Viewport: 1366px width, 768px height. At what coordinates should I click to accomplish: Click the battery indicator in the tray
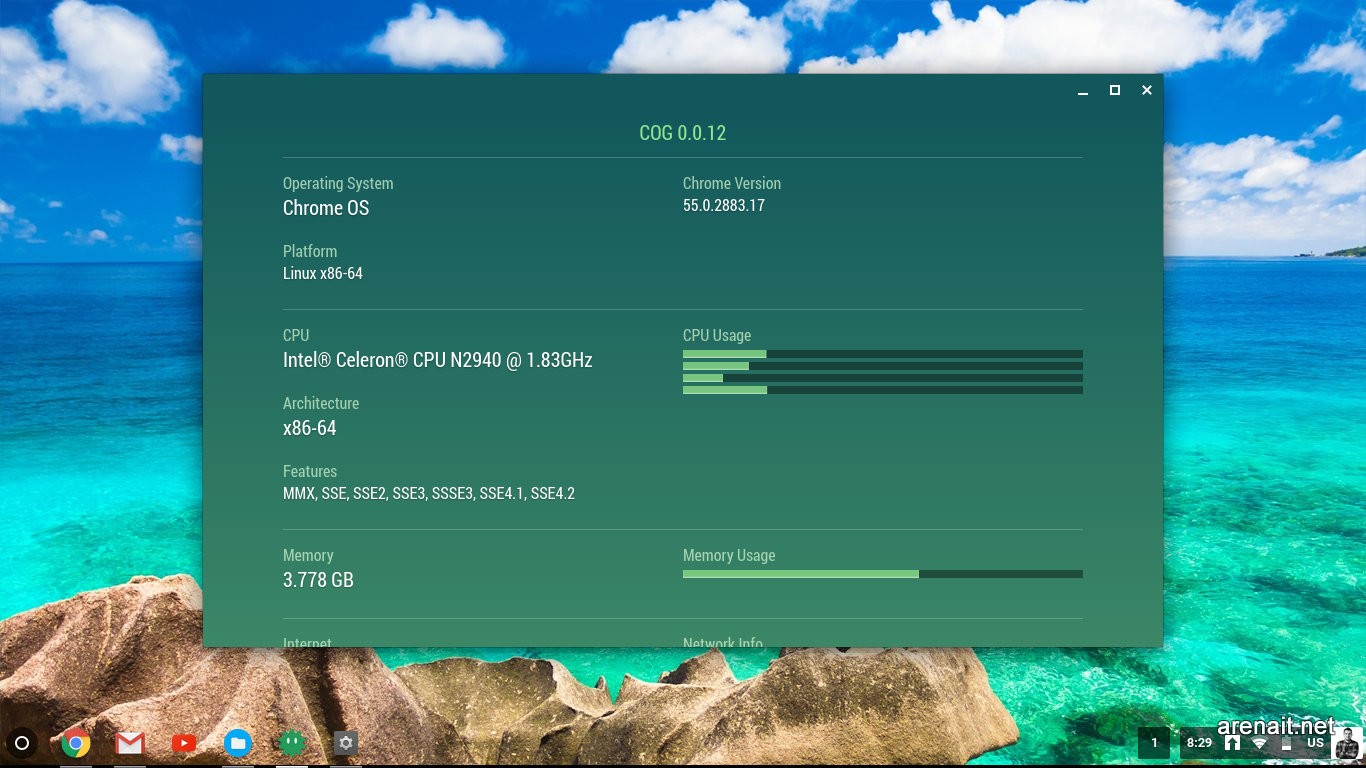(x=1287, y=743)
